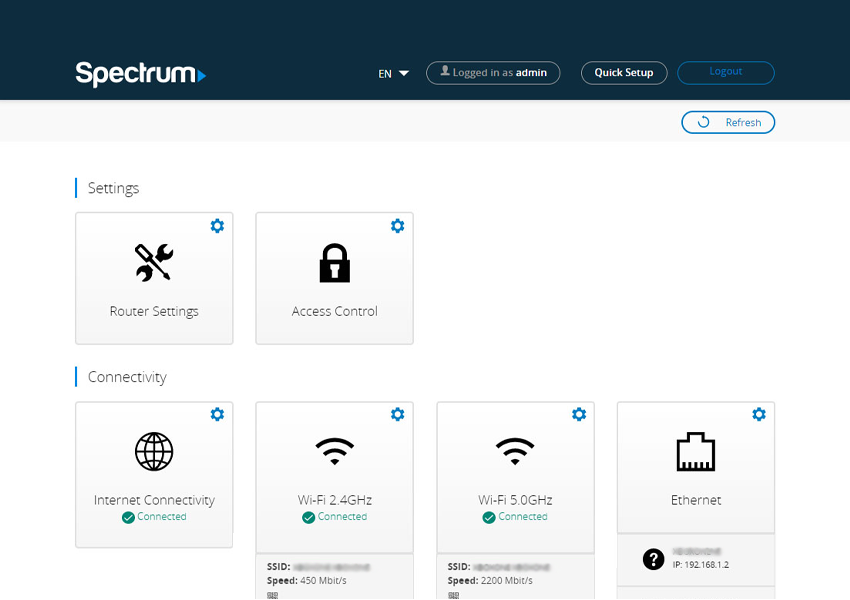Click the Ethernet label
Viewport: 850px width, 600px height.
[x=696, y=500]
